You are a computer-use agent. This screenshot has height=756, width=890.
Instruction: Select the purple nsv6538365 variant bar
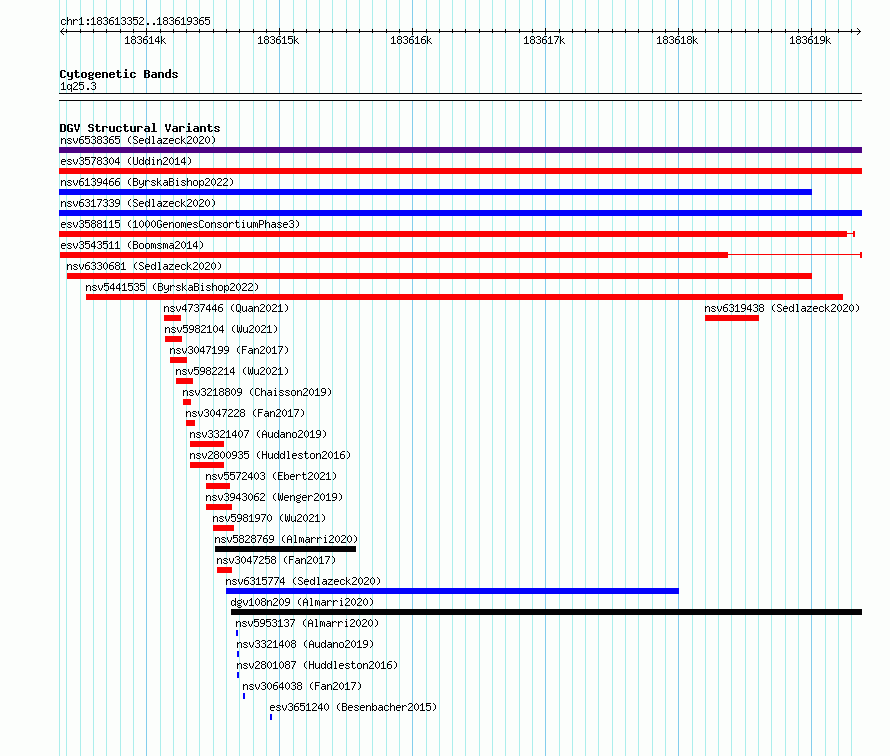460,150
